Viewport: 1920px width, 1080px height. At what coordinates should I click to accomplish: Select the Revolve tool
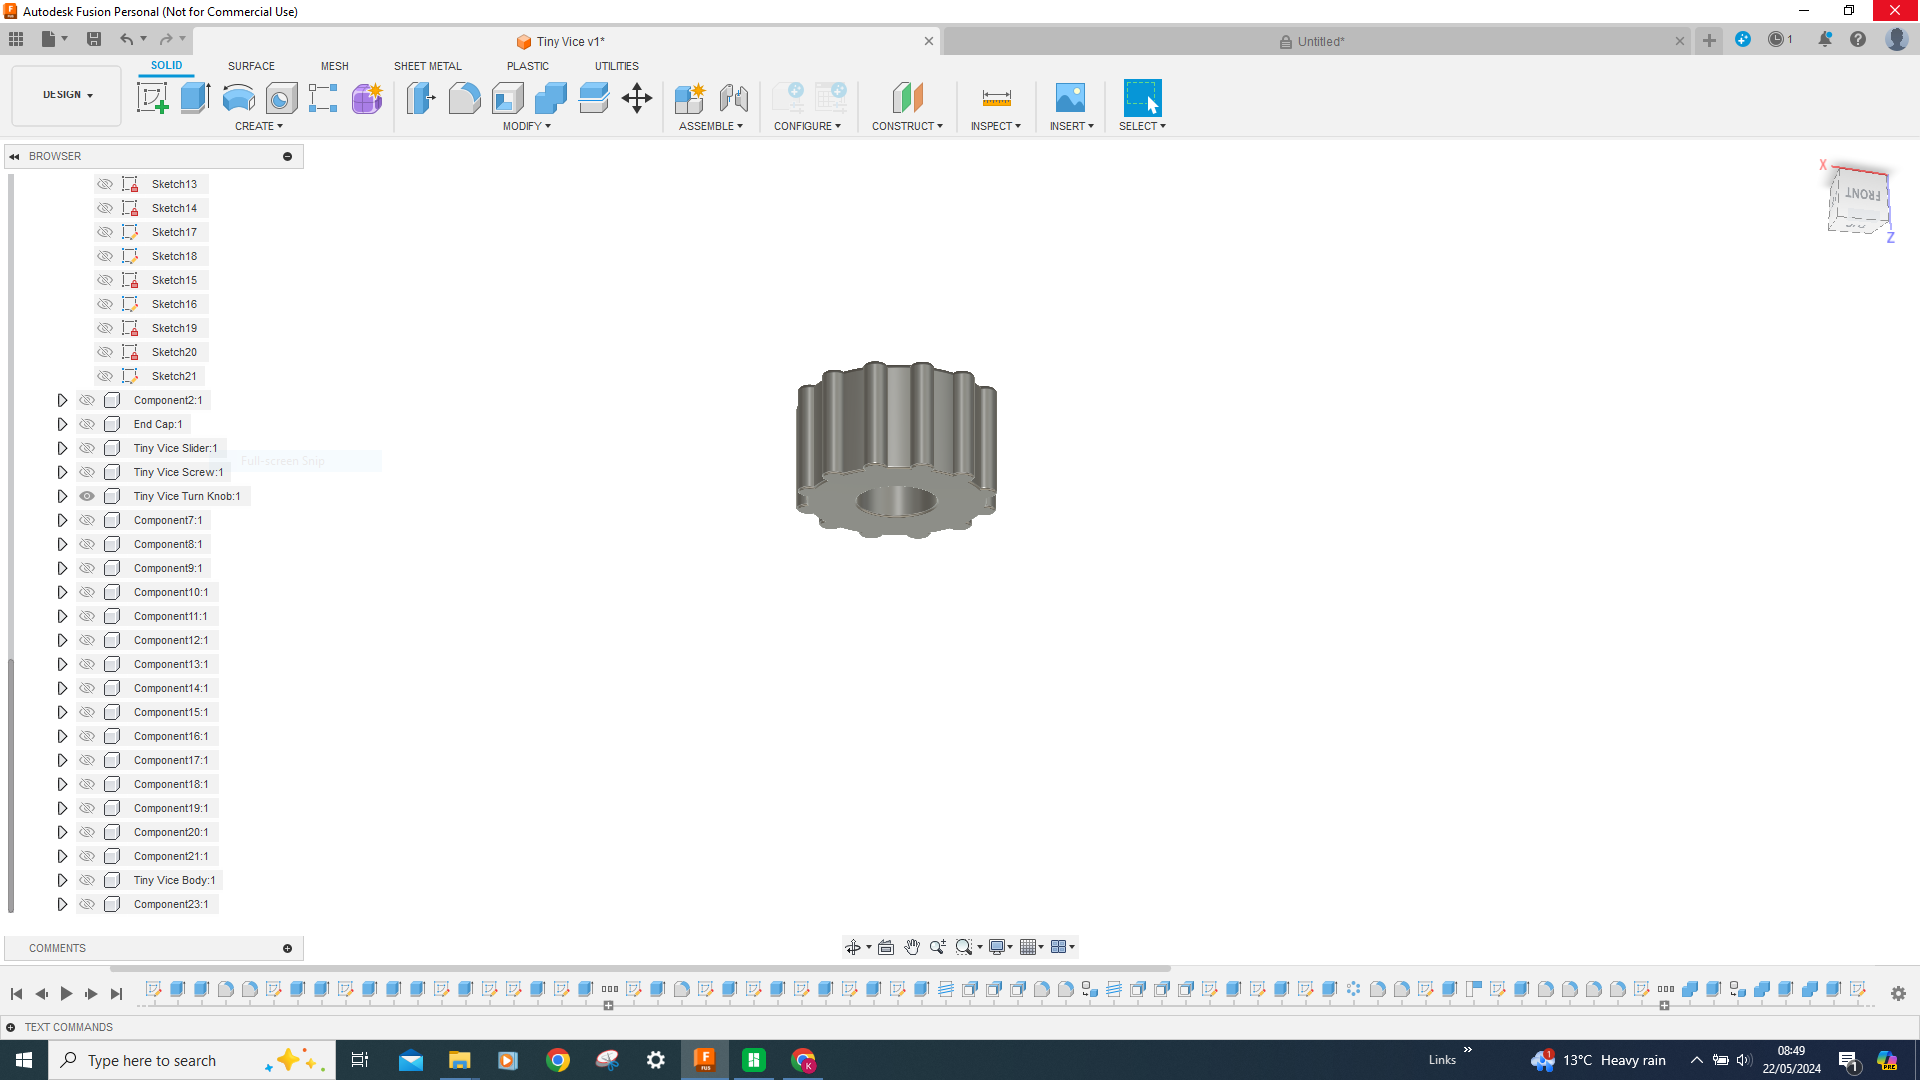238,98
